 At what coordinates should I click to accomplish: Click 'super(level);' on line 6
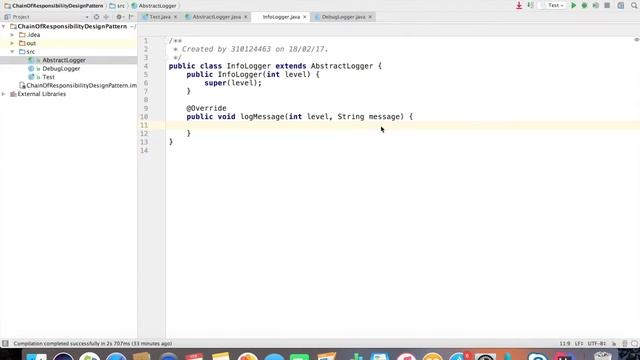coord(233,83)
